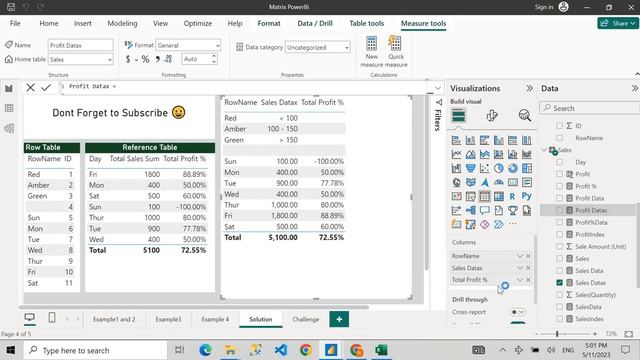Commit the formula with the checkmark
This screenshot has height=360, width=640.
(46, 87)
